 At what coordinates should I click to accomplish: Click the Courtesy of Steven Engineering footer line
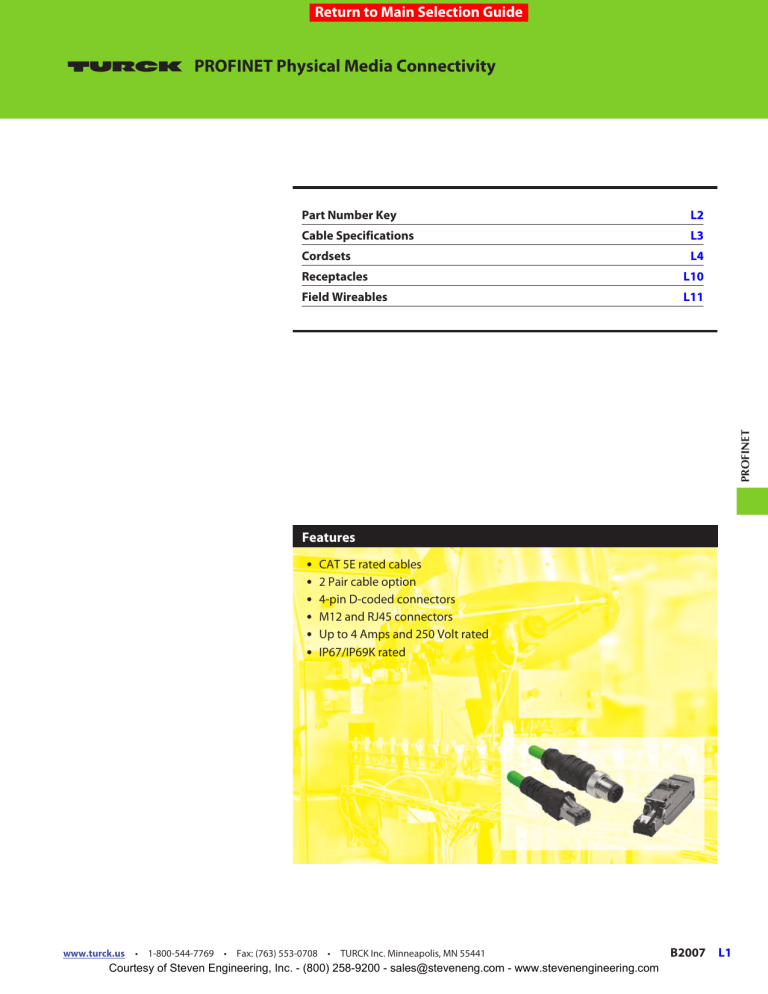coord(384,968)
